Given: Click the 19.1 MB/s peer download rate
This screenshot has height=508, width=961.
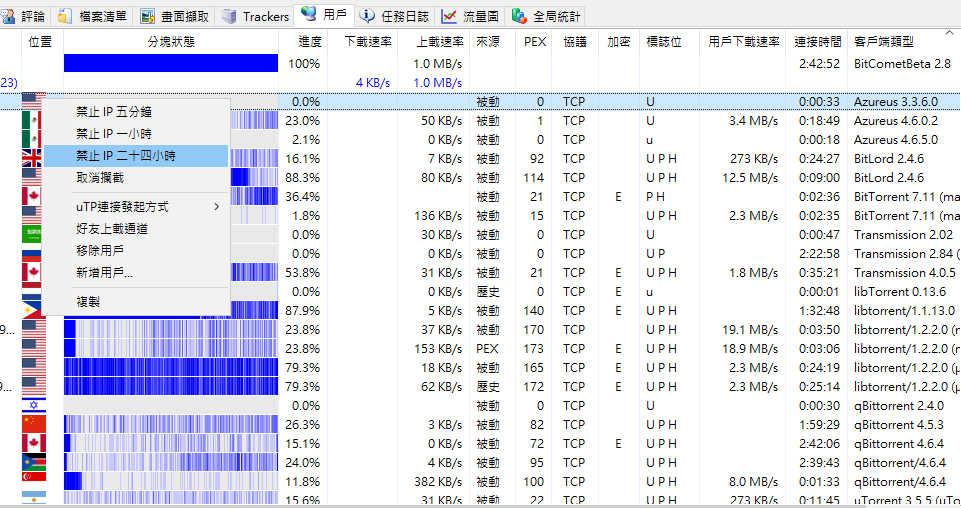Looking at the screenshot, I should (750, 330).
